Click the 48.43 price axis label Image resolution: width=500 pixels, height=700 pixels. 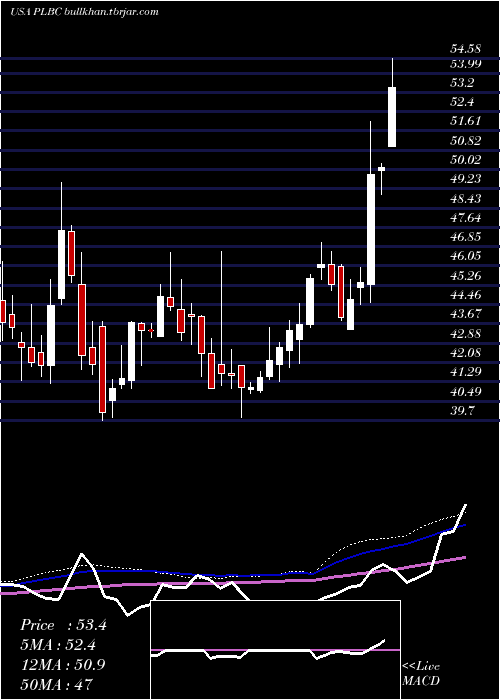pyautogui.click(x=465, y=198)
